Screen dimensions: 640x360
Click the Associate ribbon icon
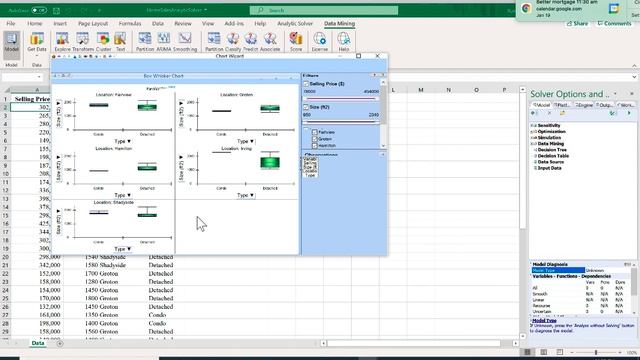click(270, 42)
